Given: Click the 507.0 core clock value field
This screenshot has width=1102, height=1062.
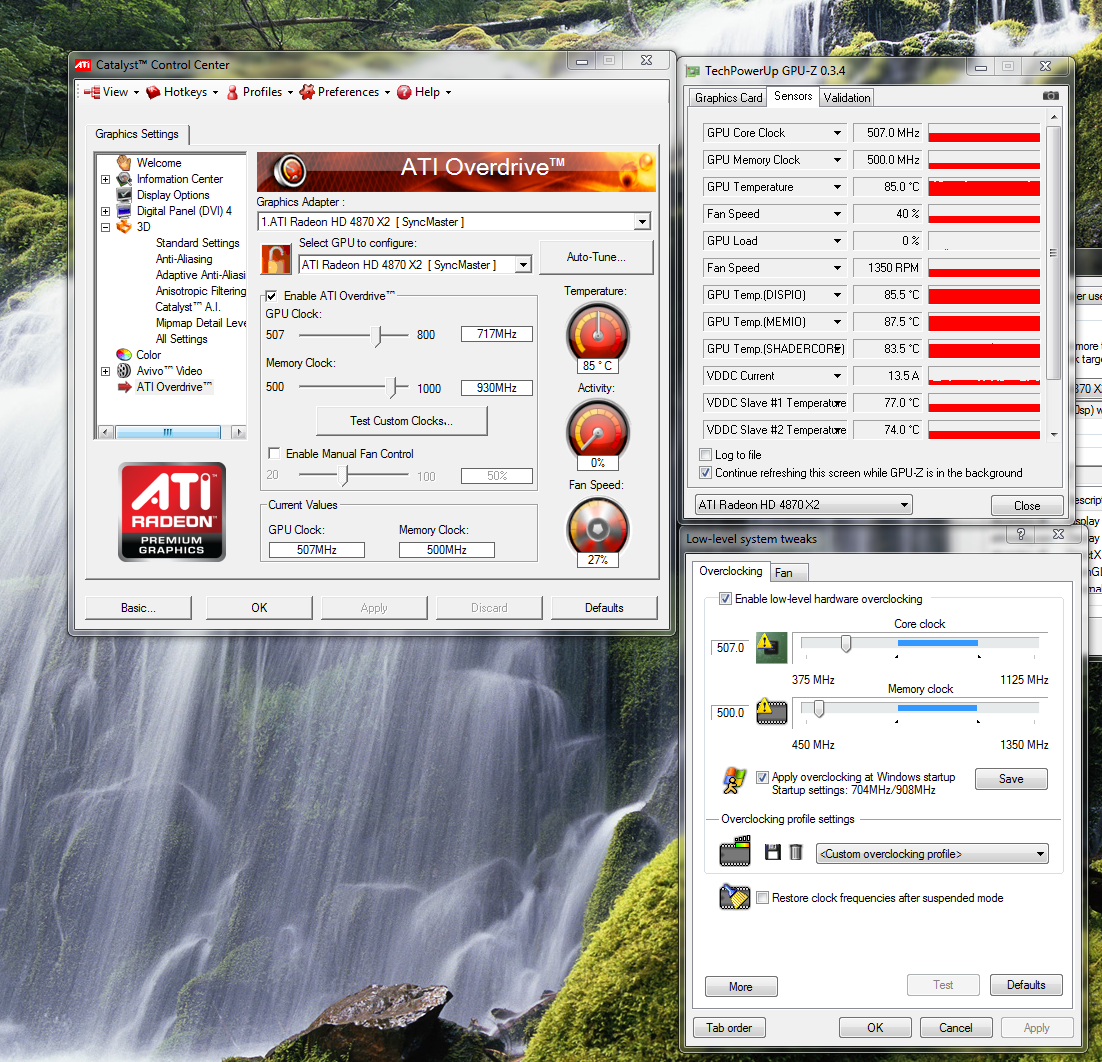Looking at the screenshot, I should coord(730,648).
